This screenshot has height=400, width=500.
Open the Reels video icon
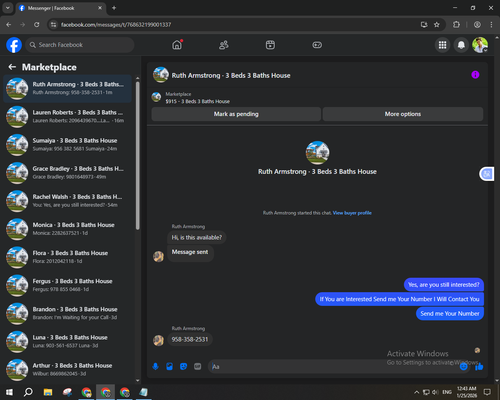pos(270,45)
